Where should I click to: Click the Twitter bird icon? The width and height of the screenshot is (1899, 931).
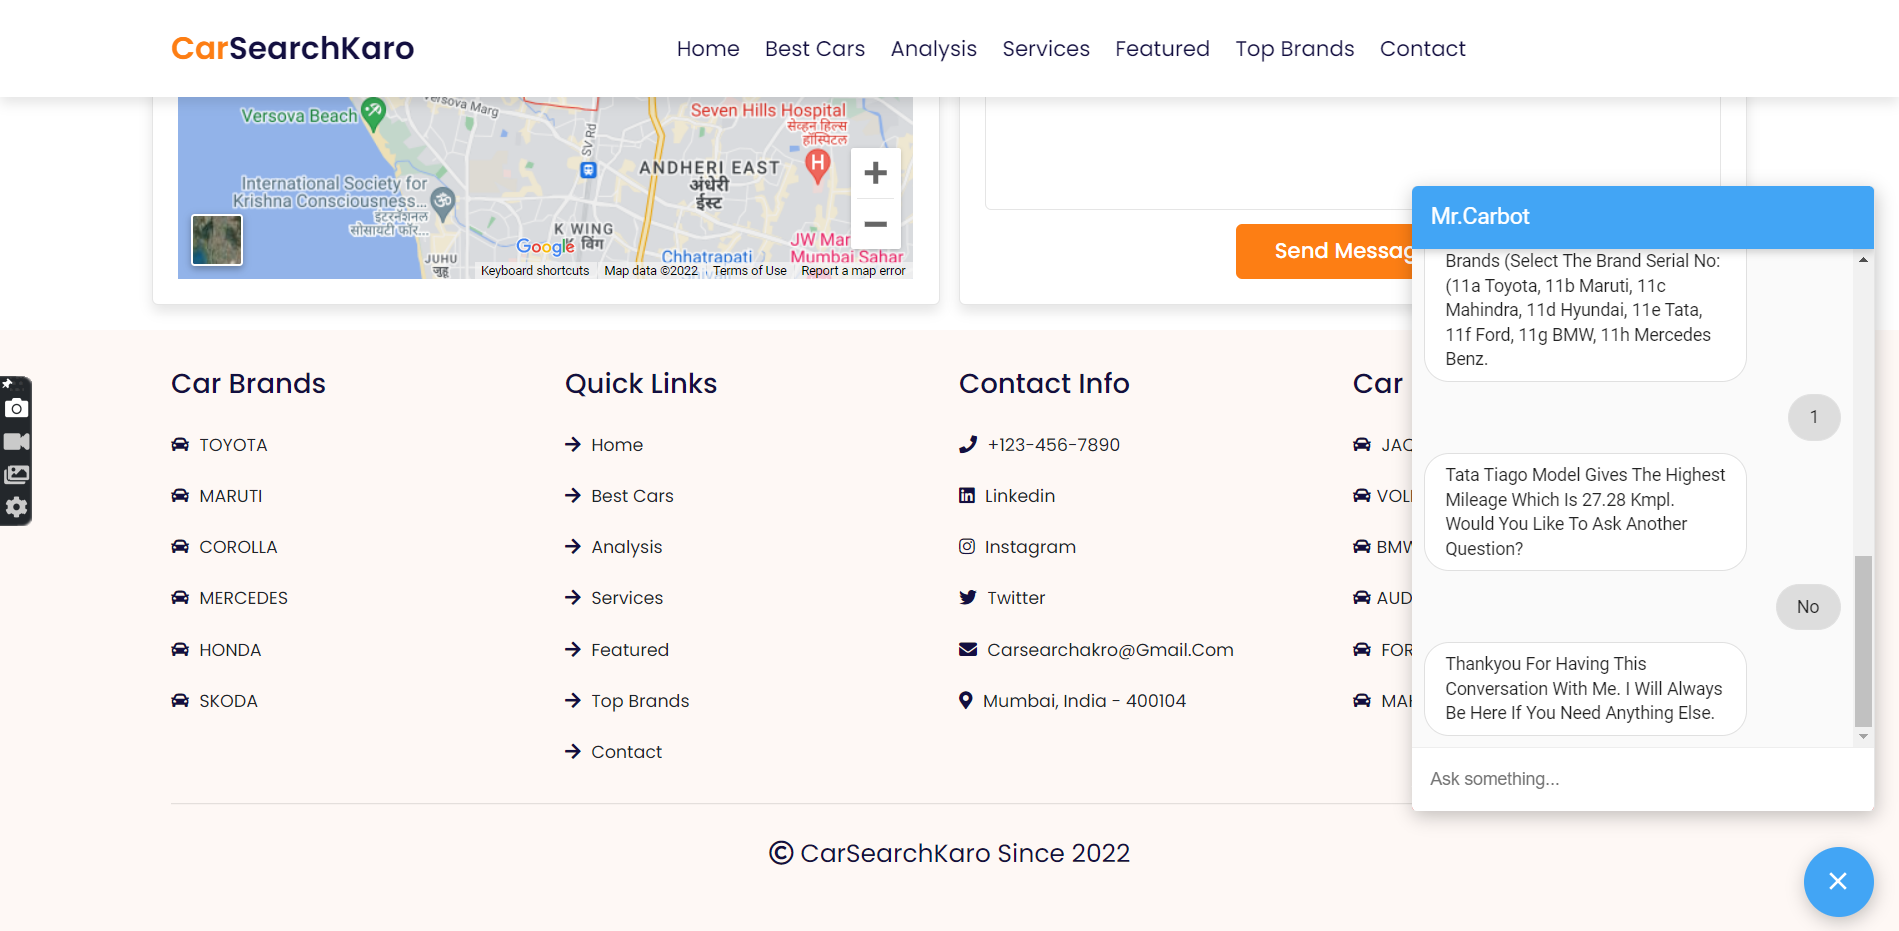point(968,597)
